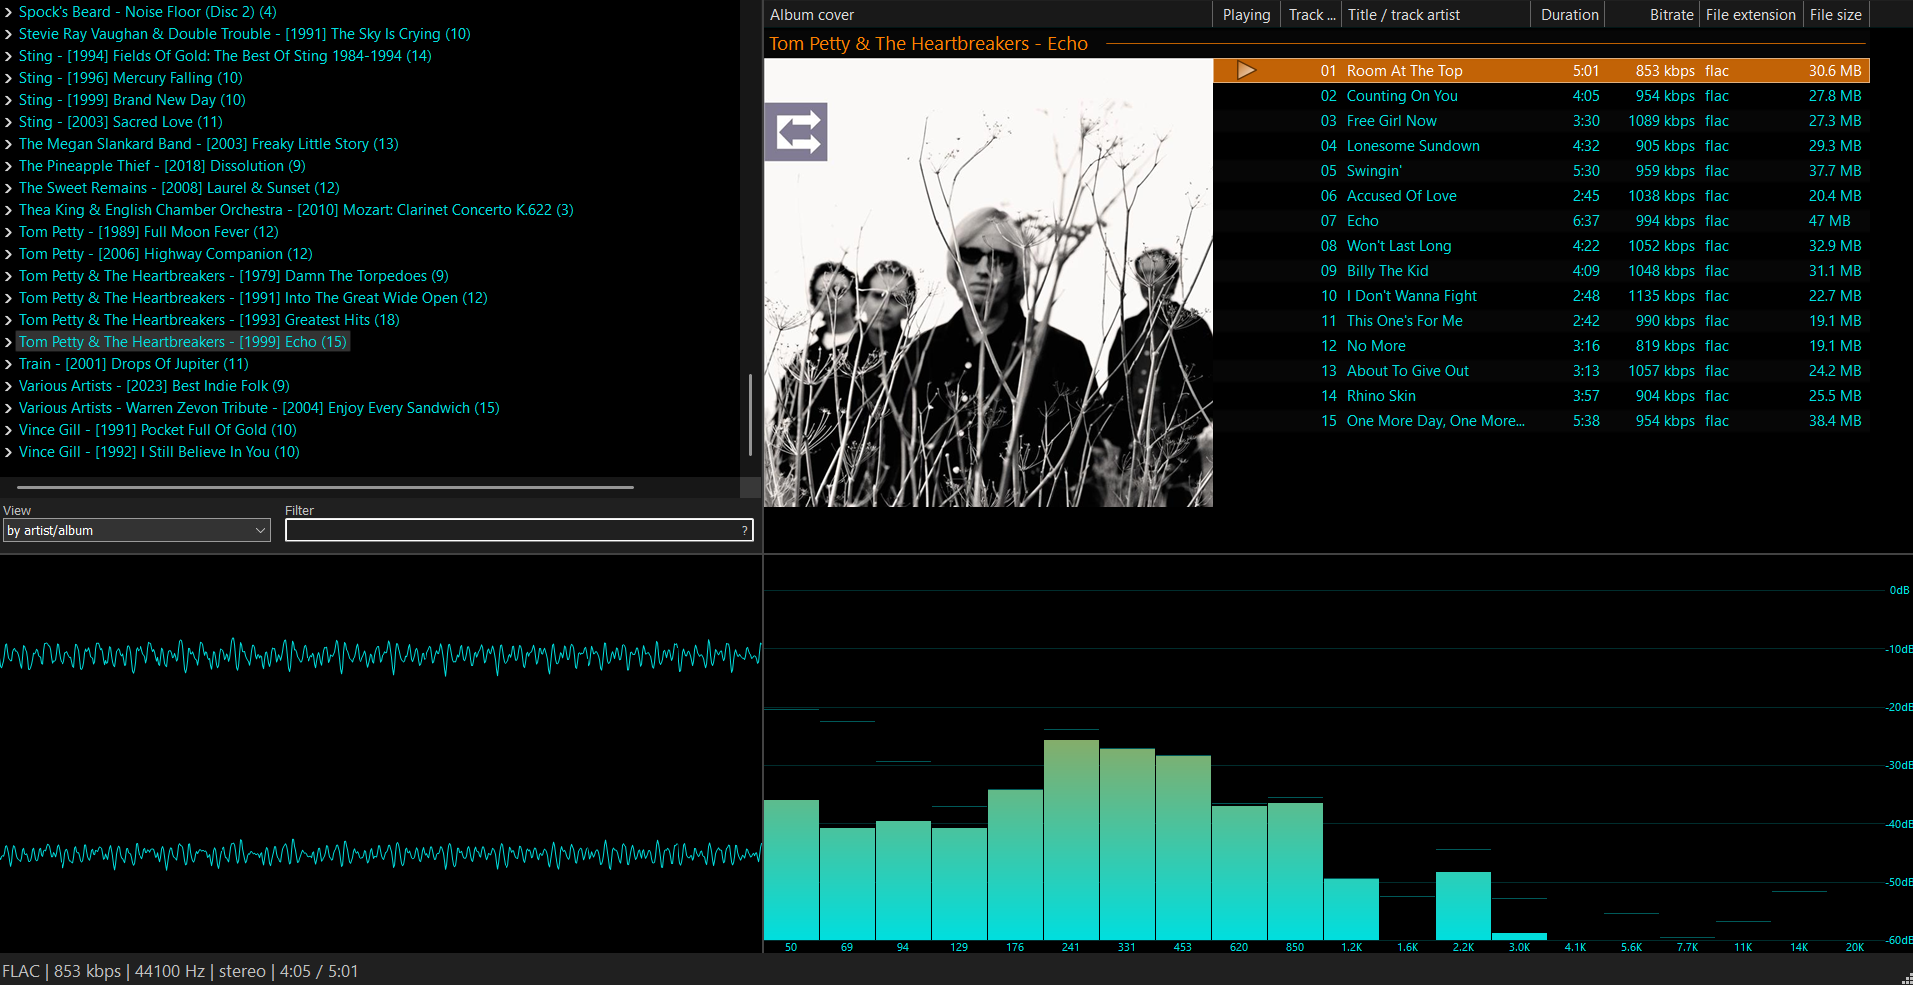Select Sting - Sacred Love album

[121, 122]
